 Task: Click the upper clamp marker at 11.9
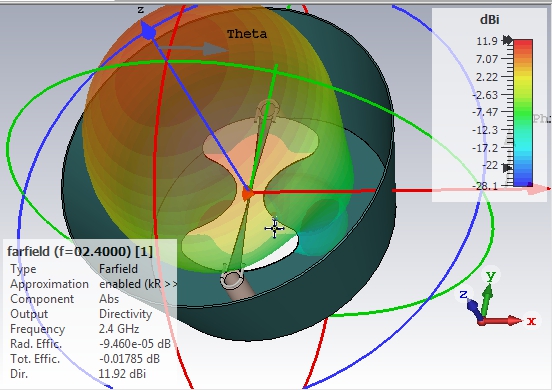[507, 40]
